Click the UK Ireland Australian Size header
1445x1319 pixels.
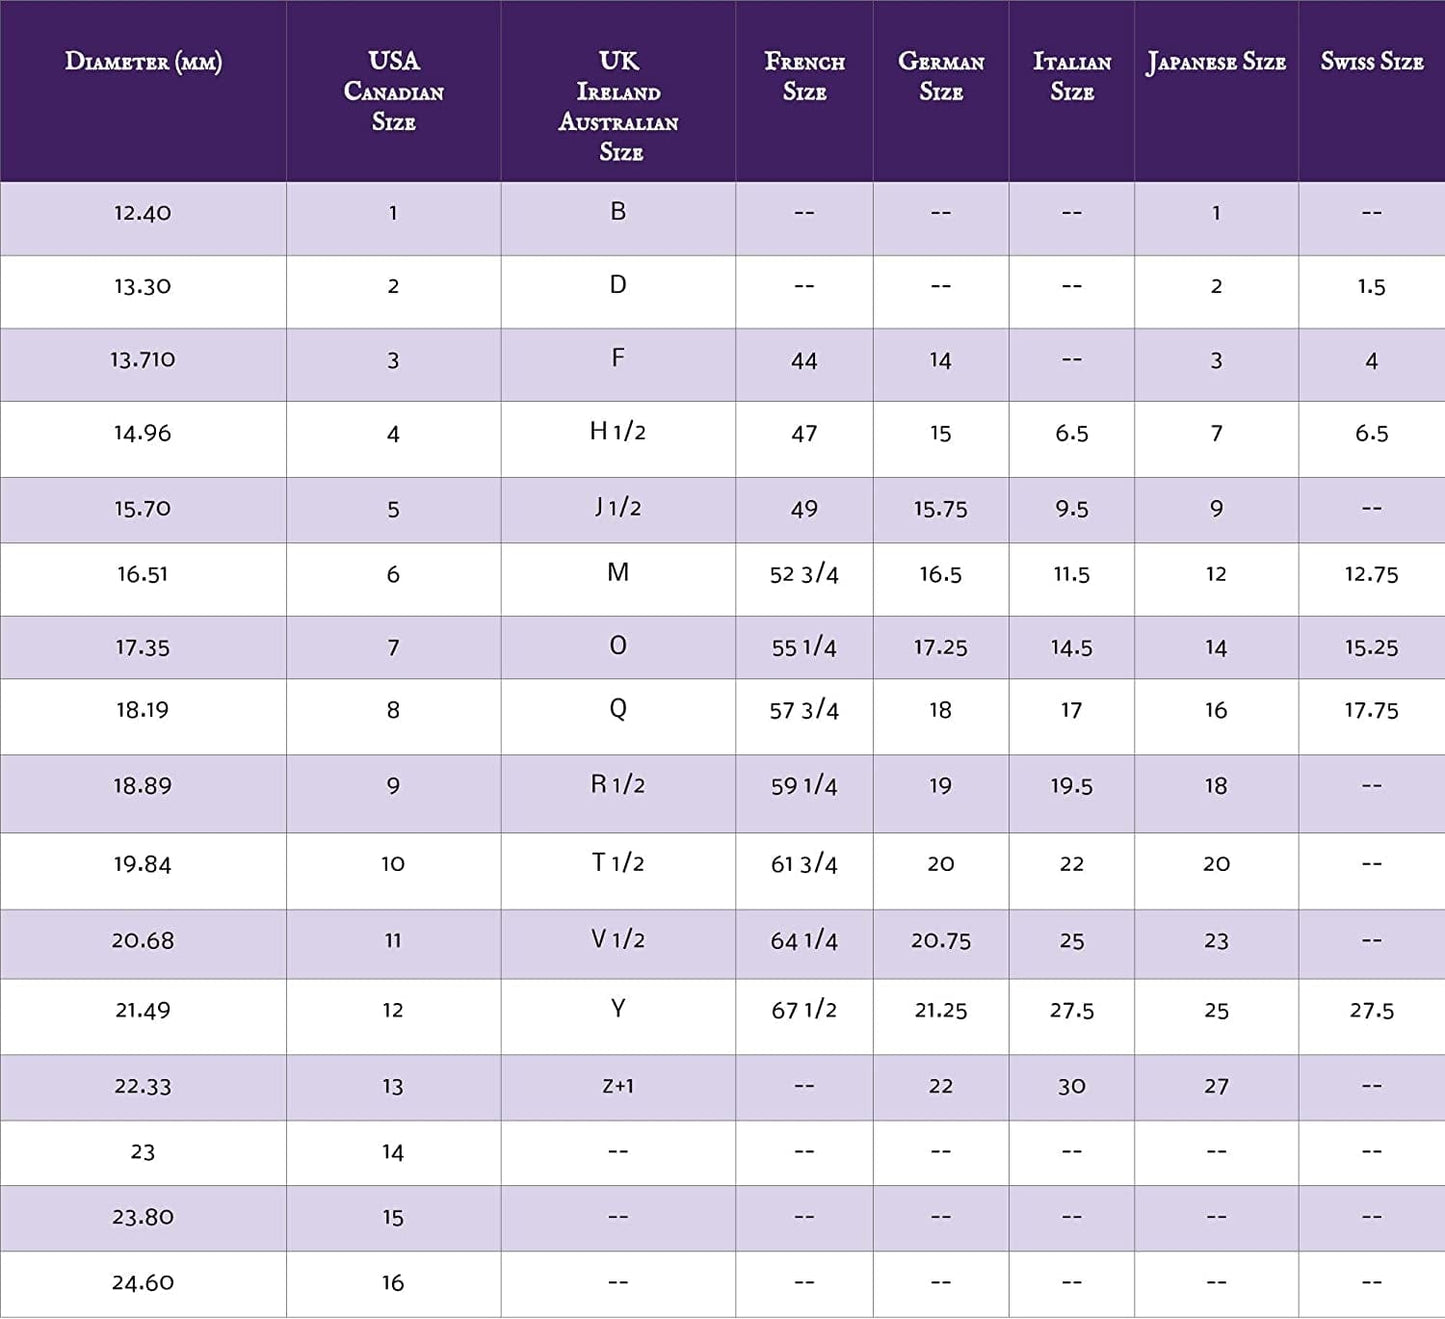click(618, 106)
